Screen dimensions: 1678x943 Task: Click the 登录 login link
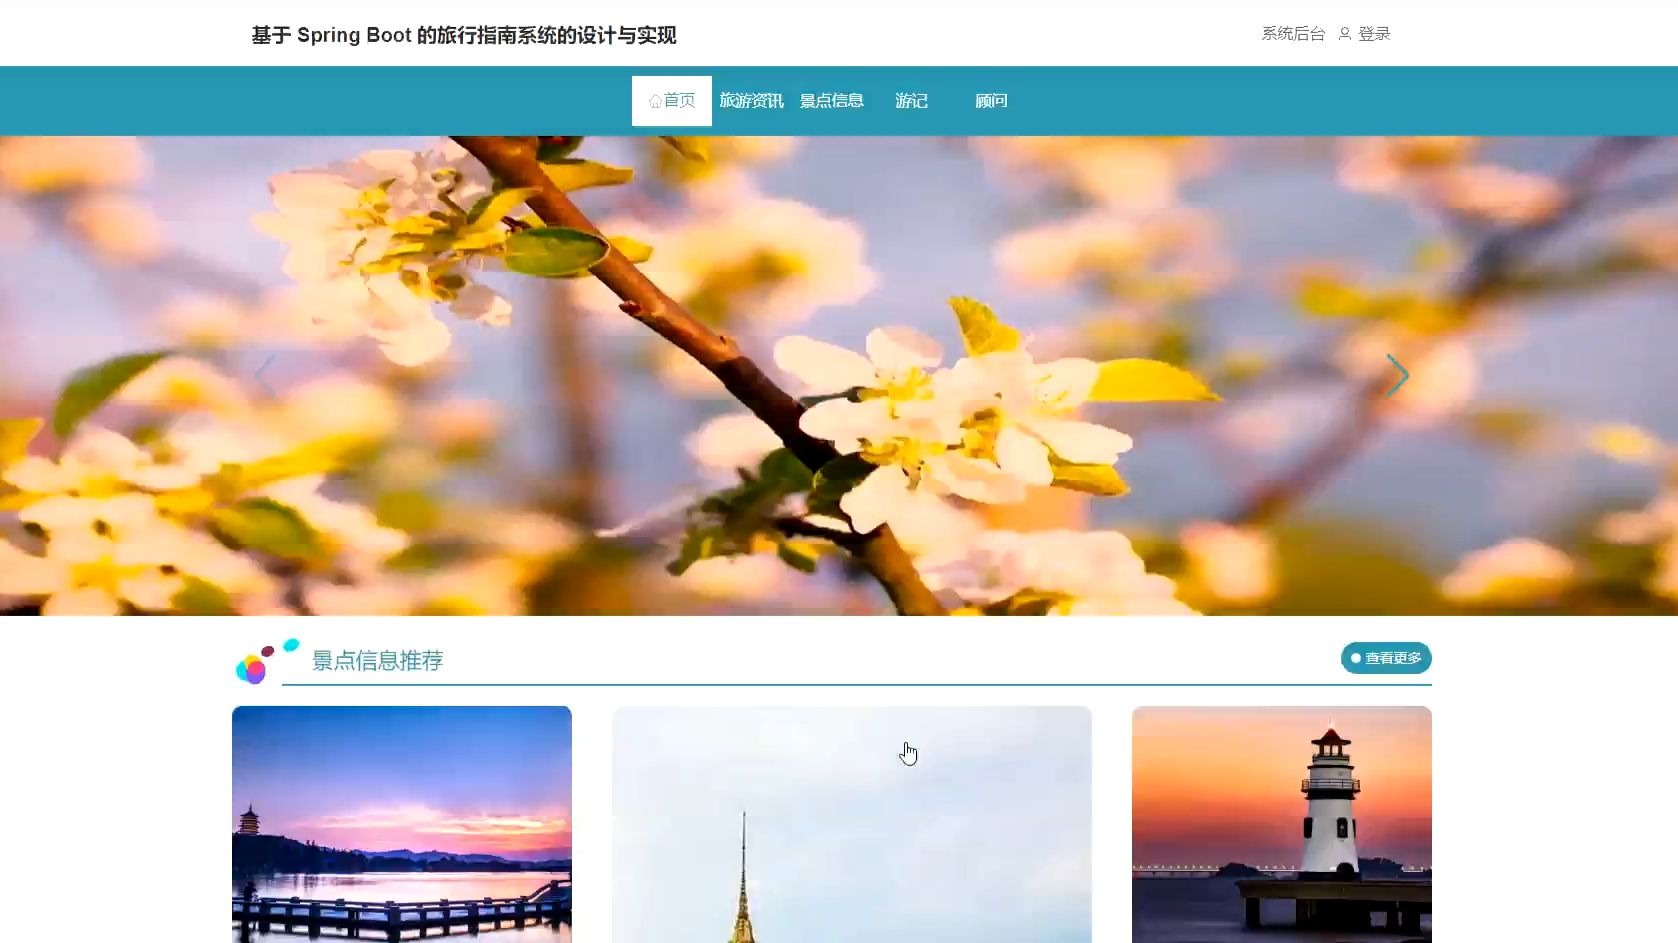(x=1374, y=34)
